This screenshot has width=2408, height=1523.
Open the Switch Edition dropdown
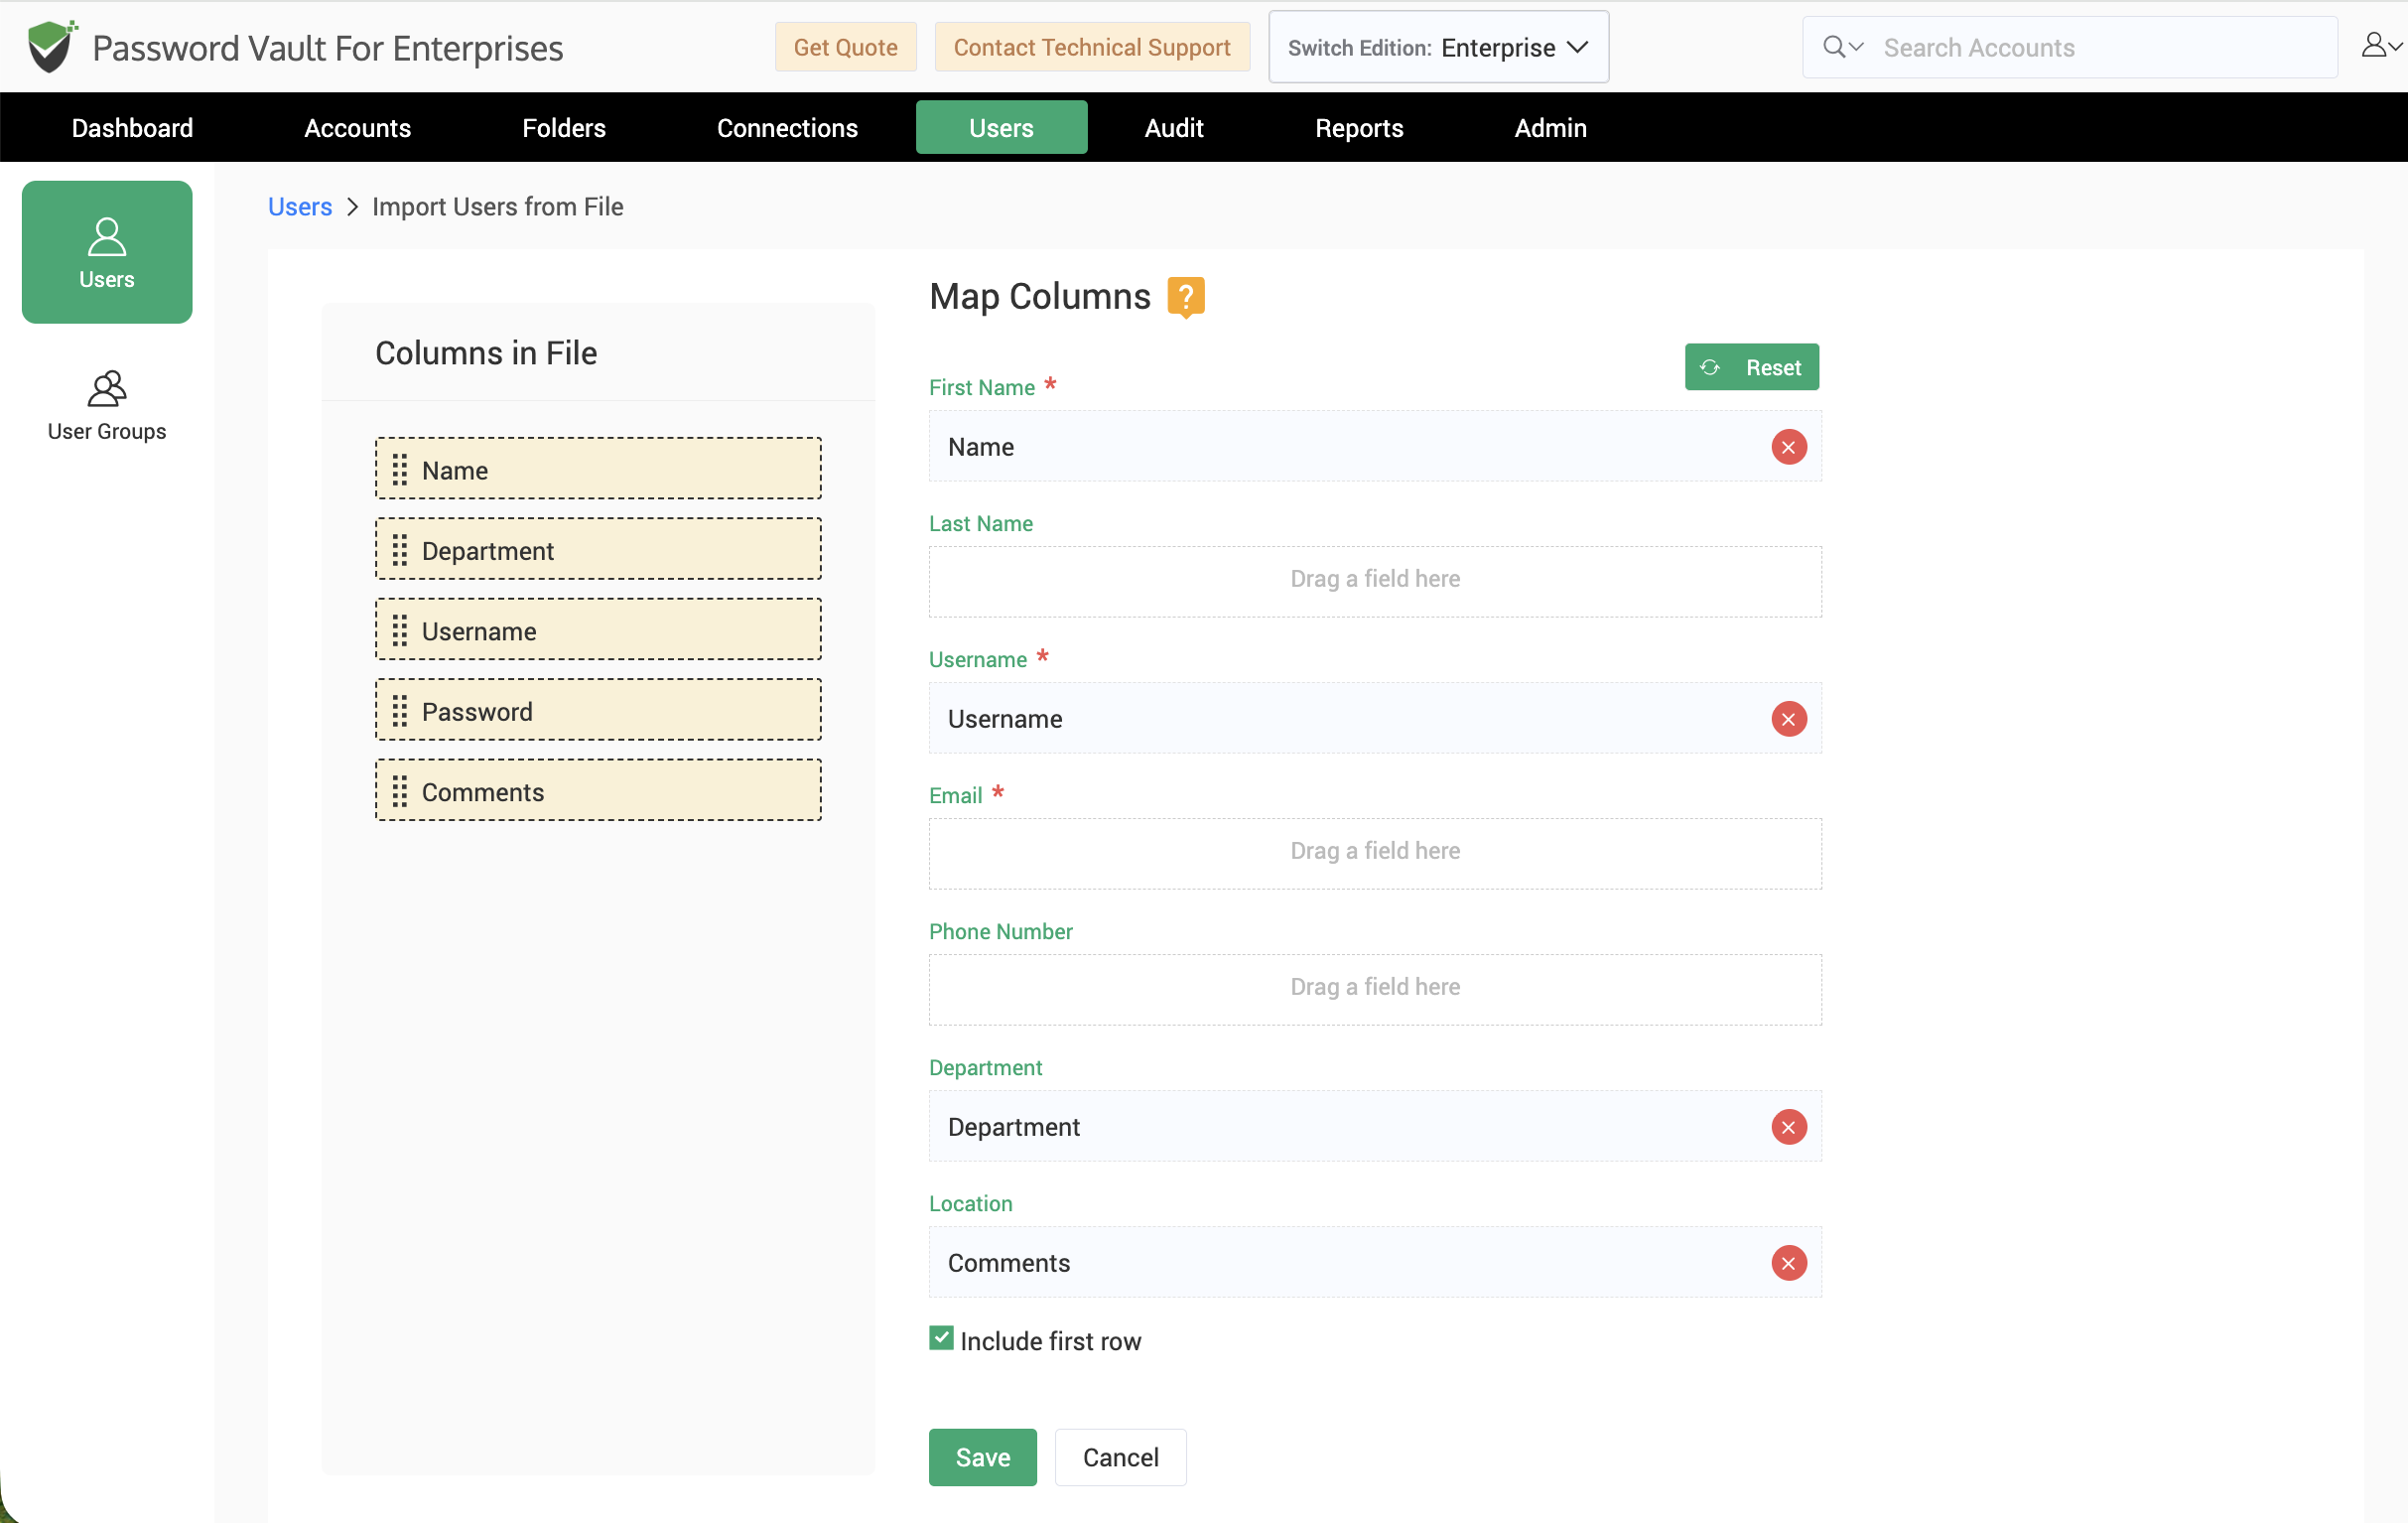(x=1438, y=47)
